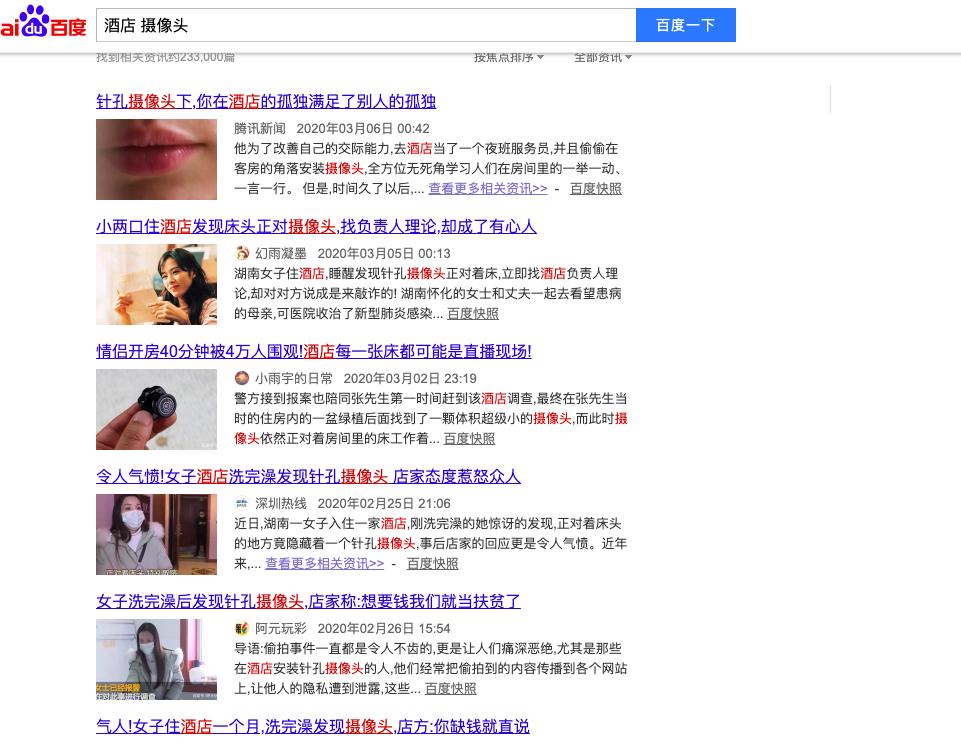The image size is (961, 744).
Task: Click the 深圳热线 source icon
Action: [x=242, y=503]
